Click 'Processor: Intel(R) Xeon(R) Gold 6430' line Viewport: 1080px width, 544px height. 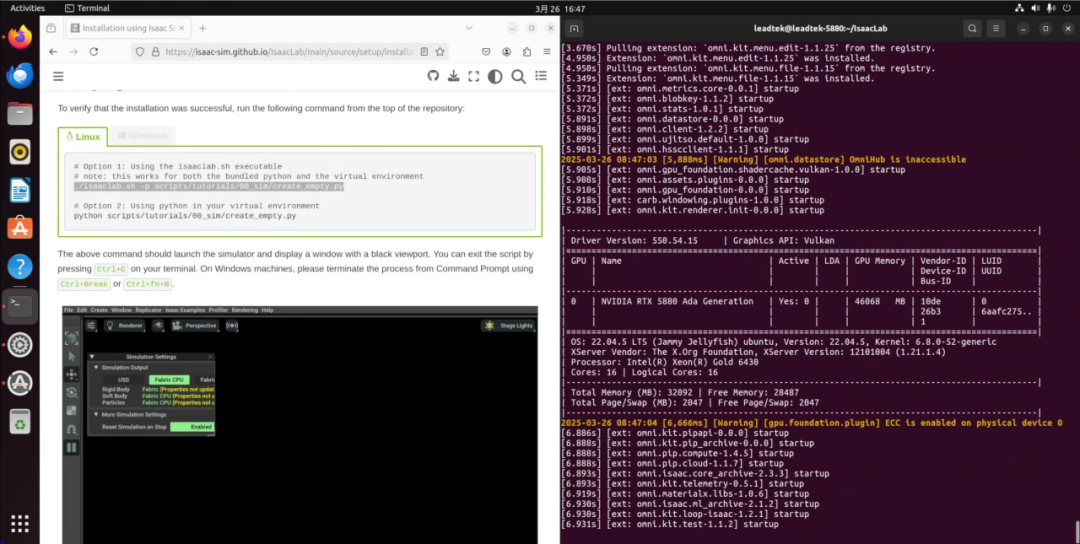pos(664,362)
